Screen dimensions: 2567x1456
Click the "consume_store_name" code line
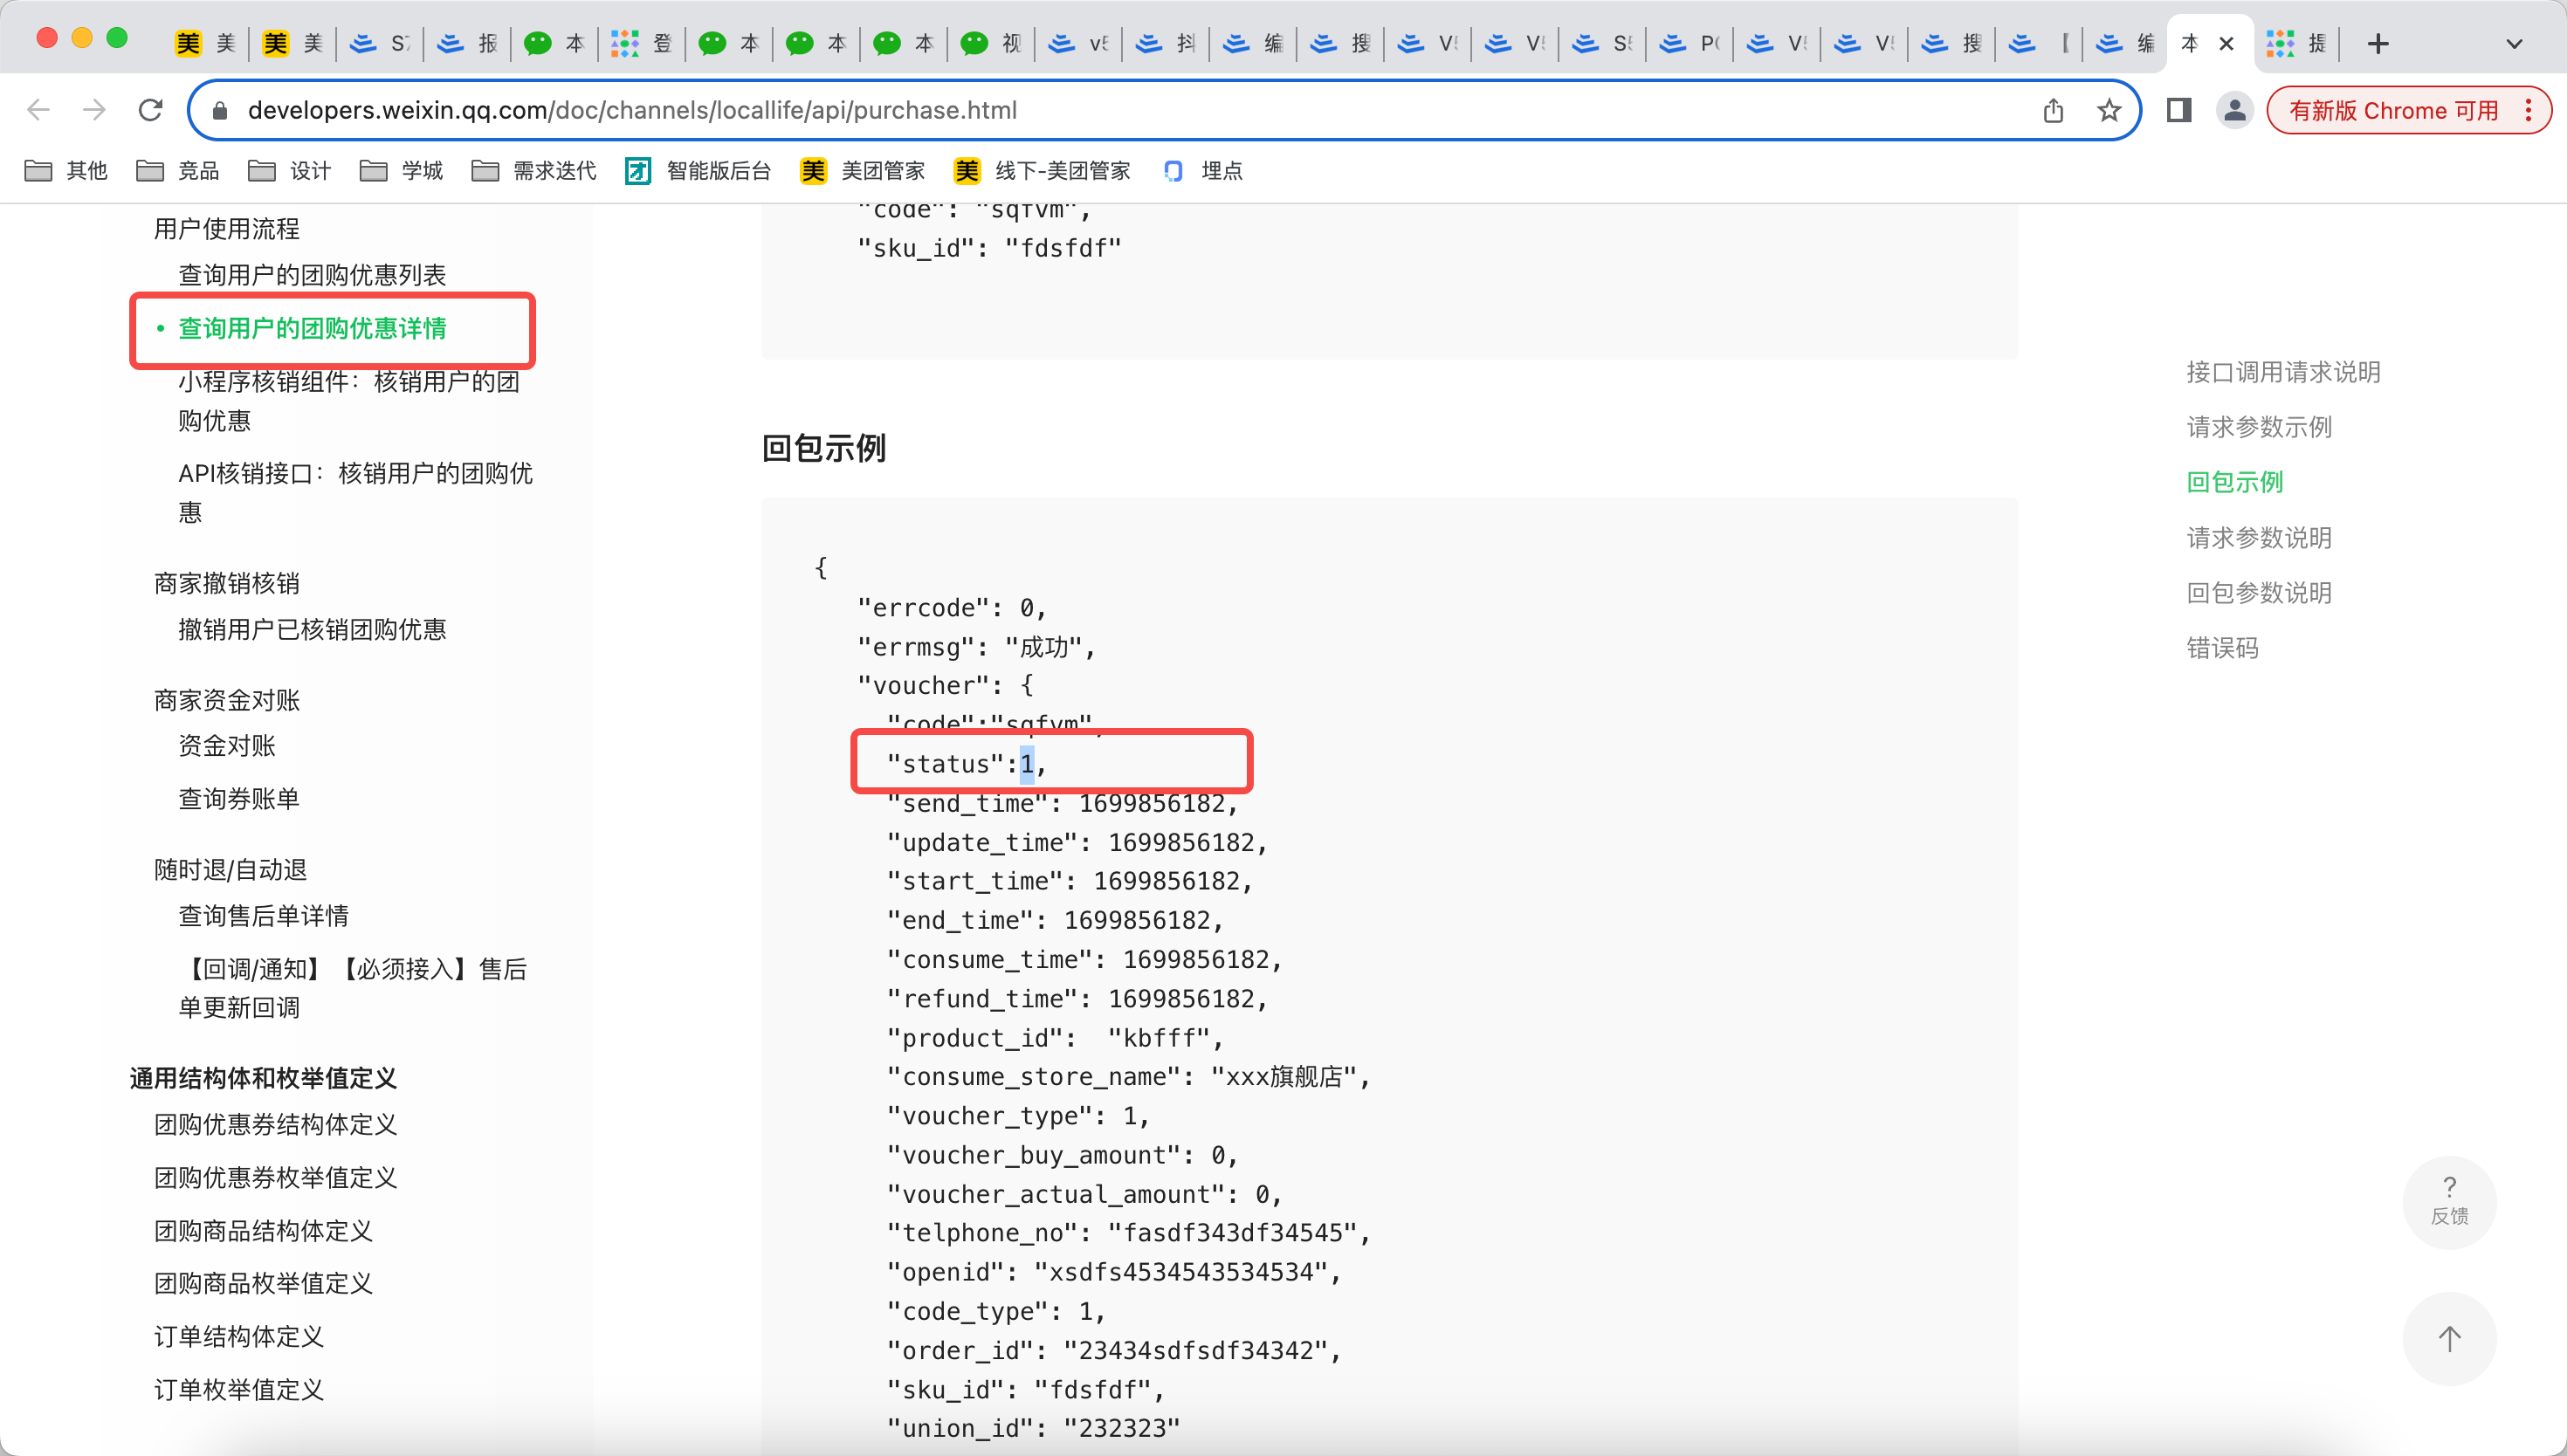point(1128,1077)
